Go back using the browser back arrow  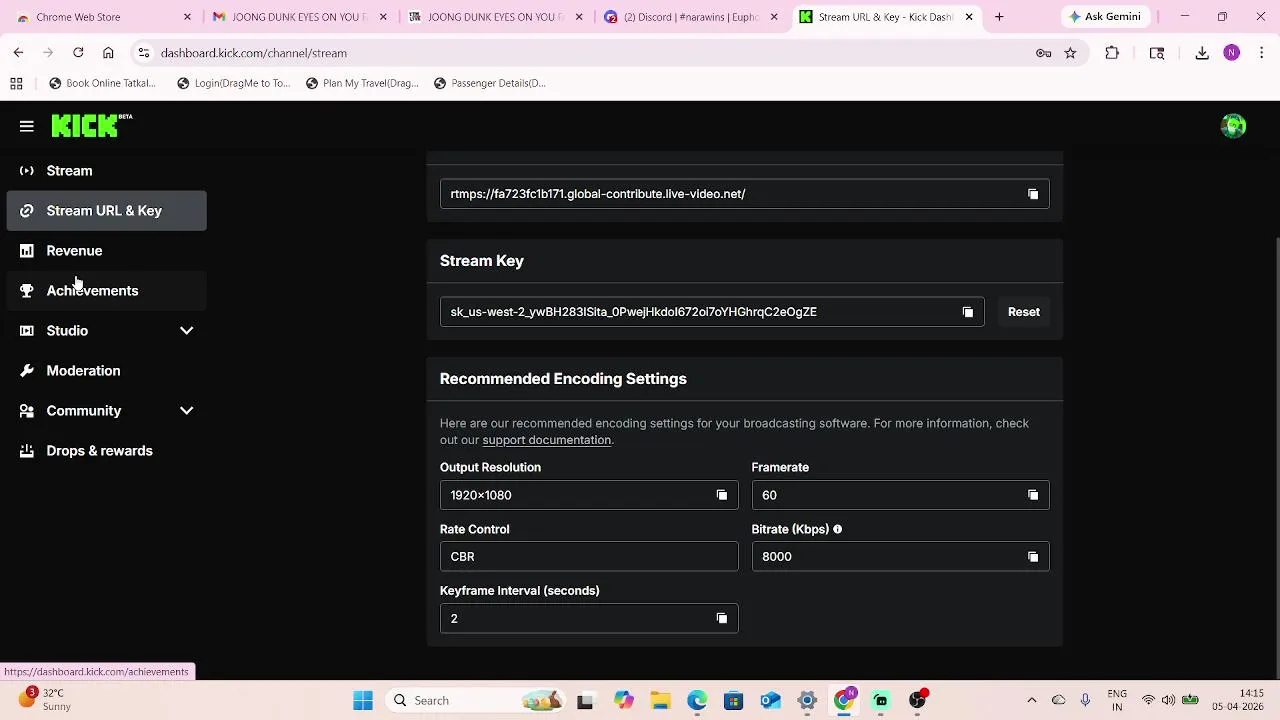18,53
